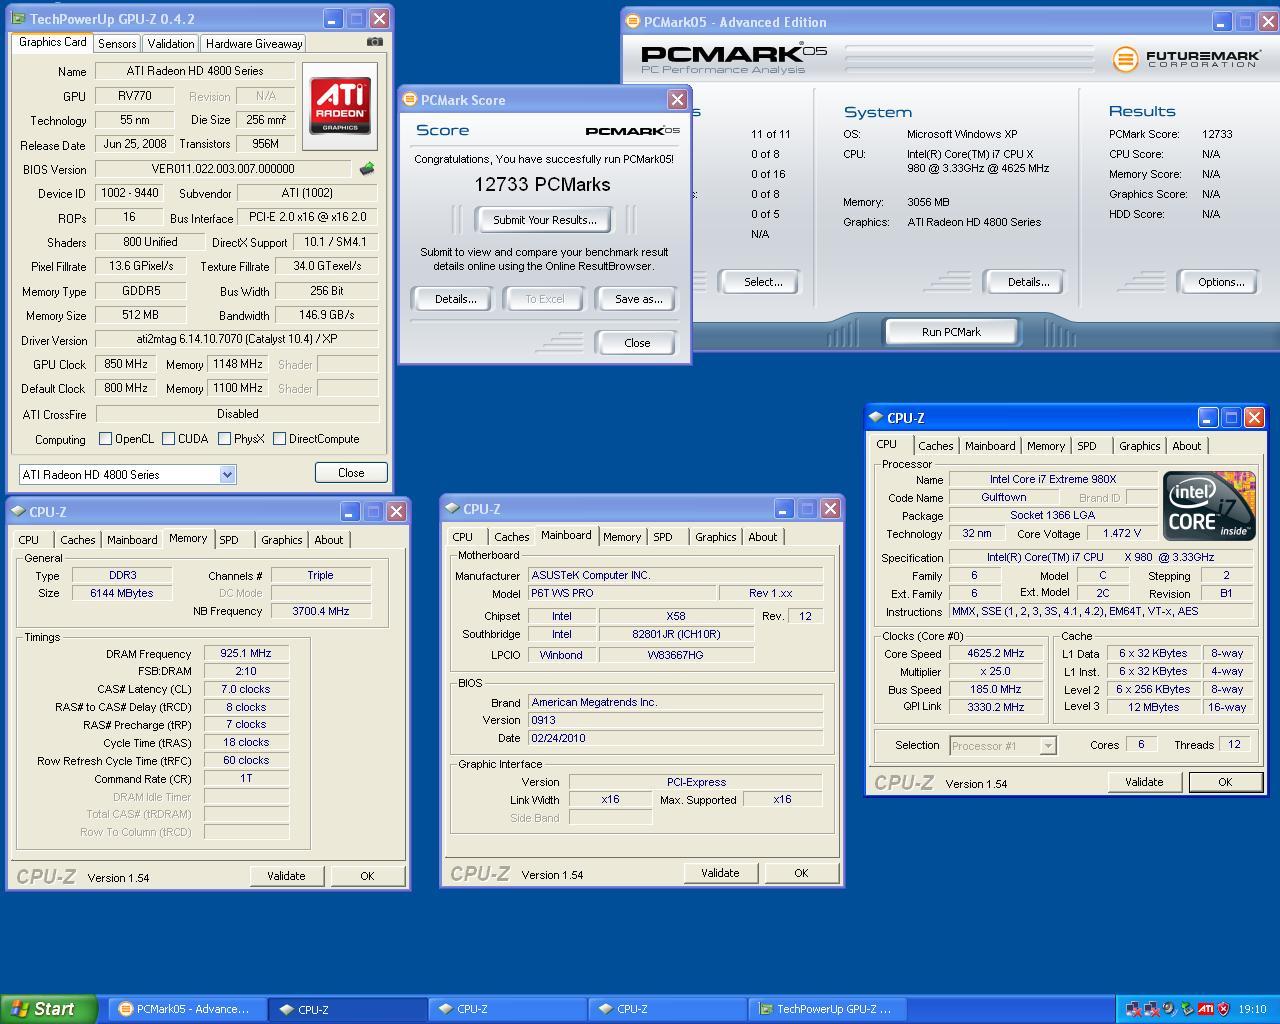Click the 12733 PCMarks score text
This screenshot has width=1280, height=1024.
[542, 184]
